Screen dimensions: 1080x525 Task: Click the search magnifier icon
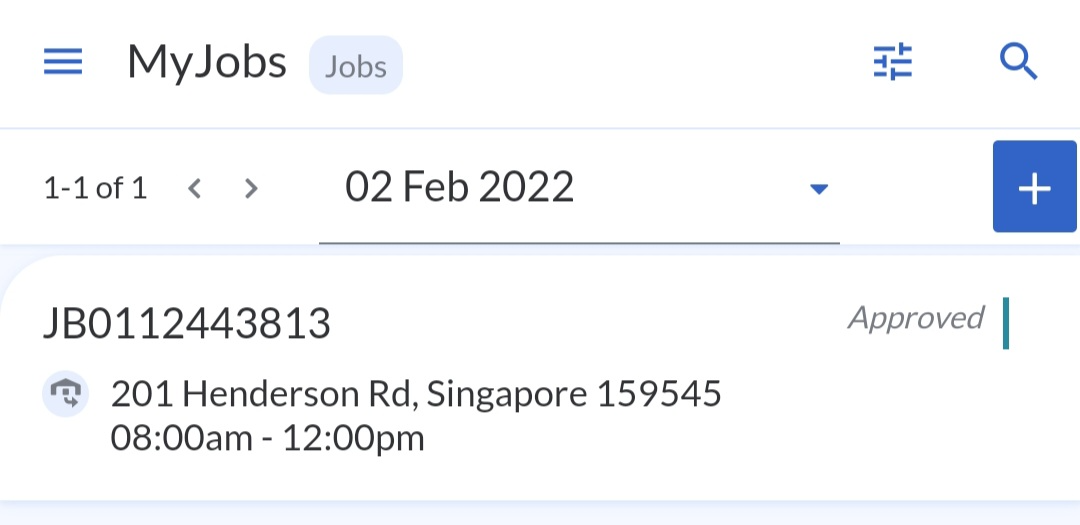coord(1019,63)
